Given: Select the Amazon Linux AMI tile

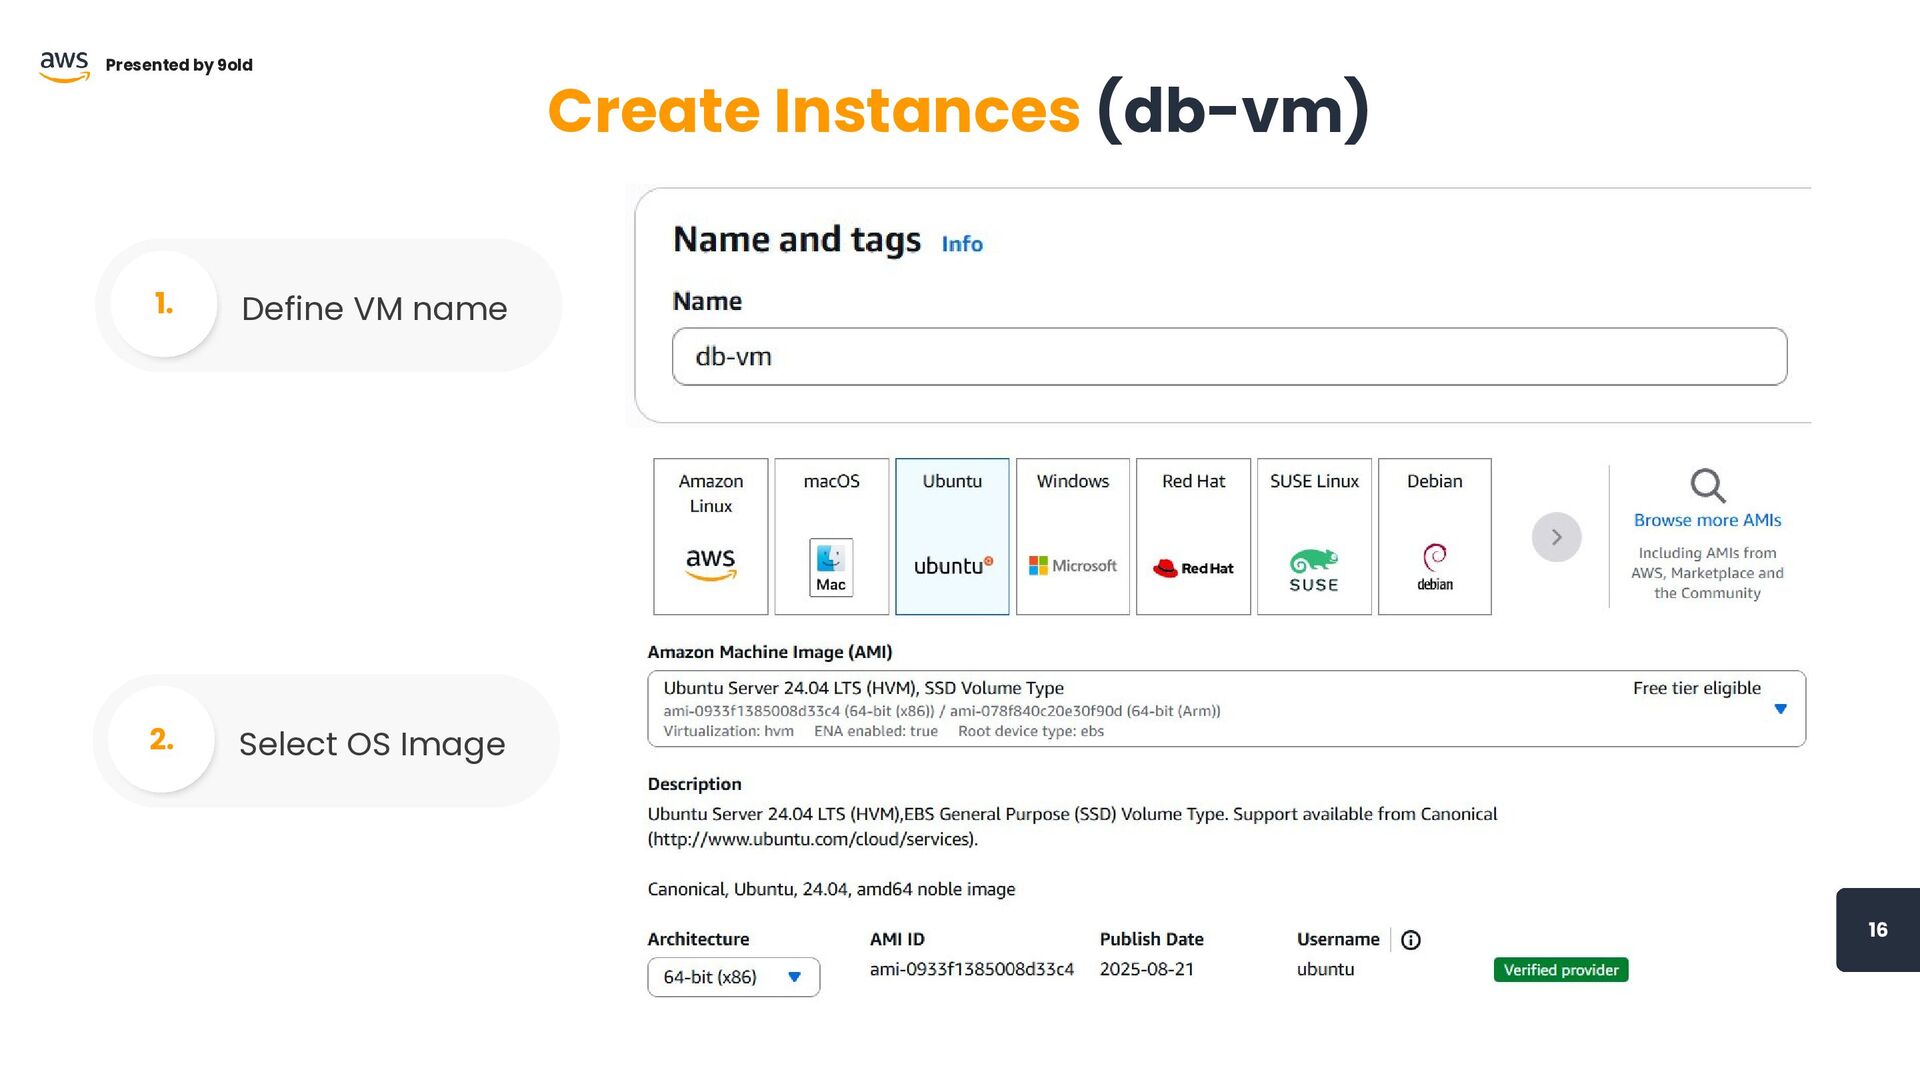Looking at the screenshot, I should [710, 537].
